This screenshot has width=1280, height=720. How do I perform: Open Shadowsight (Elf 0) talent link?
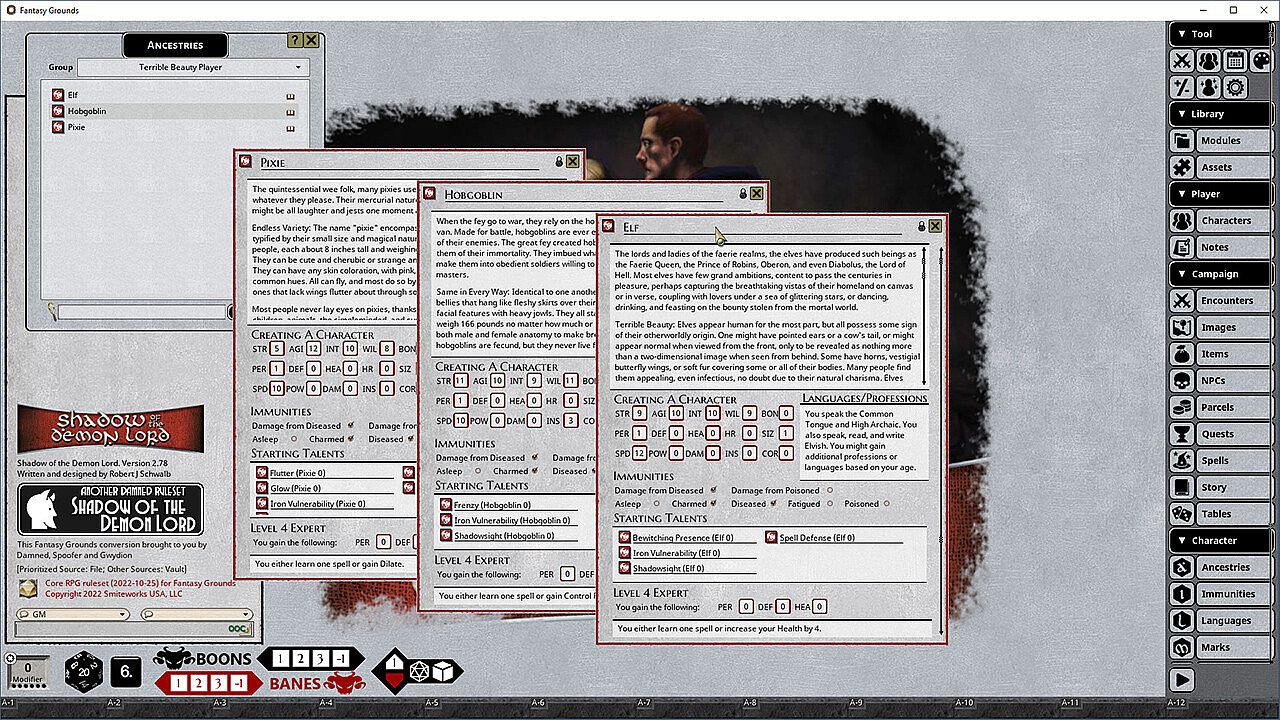point(624,568)
